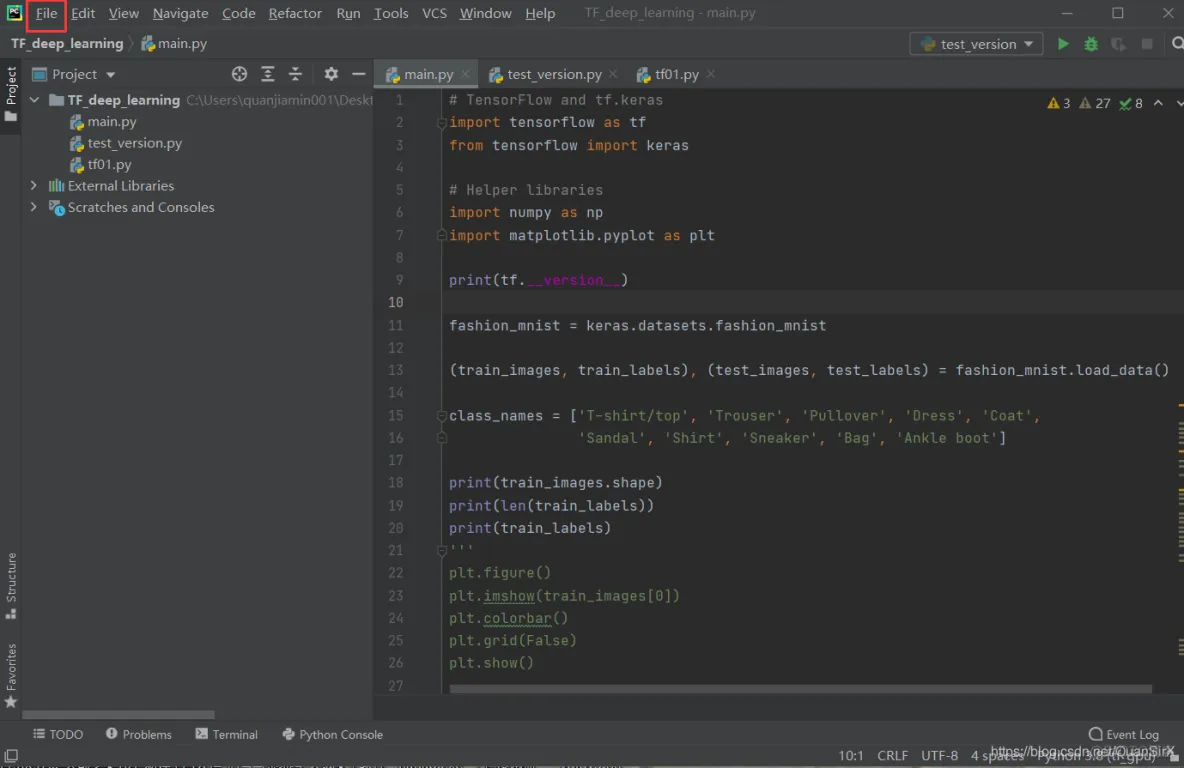Select tf01.py in the project tree
This screenshot has width=1184, height=768.
pyautogui.click(x=109, y=165)
